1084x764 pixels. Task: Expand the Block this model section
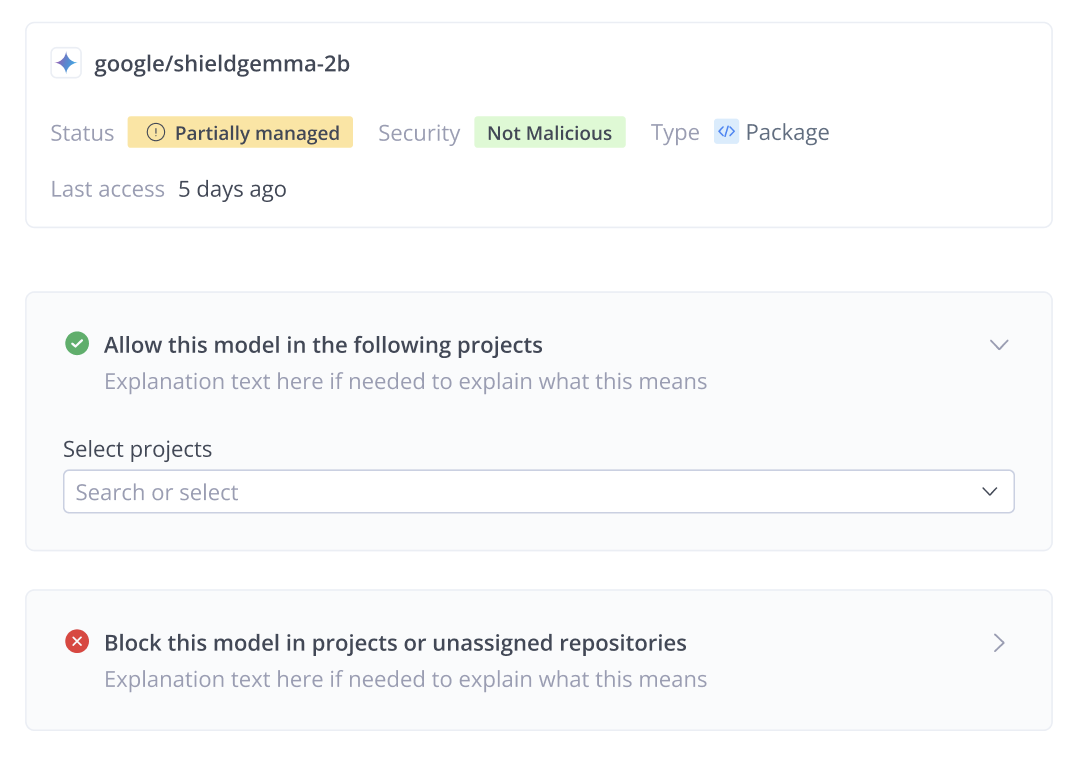[x=999, y=643]
